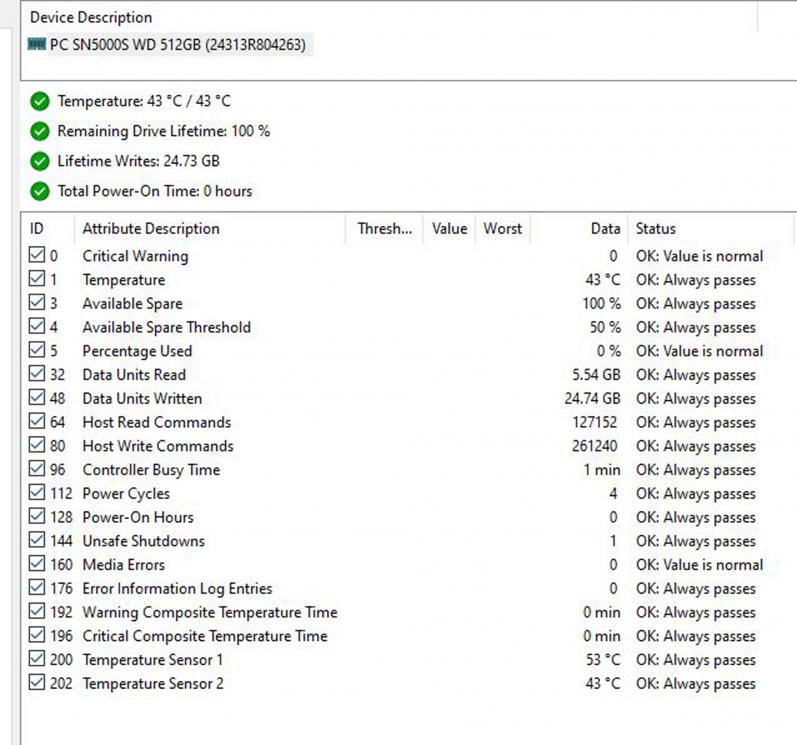Click the green check beside Total Power-On Time

point(40,191)
